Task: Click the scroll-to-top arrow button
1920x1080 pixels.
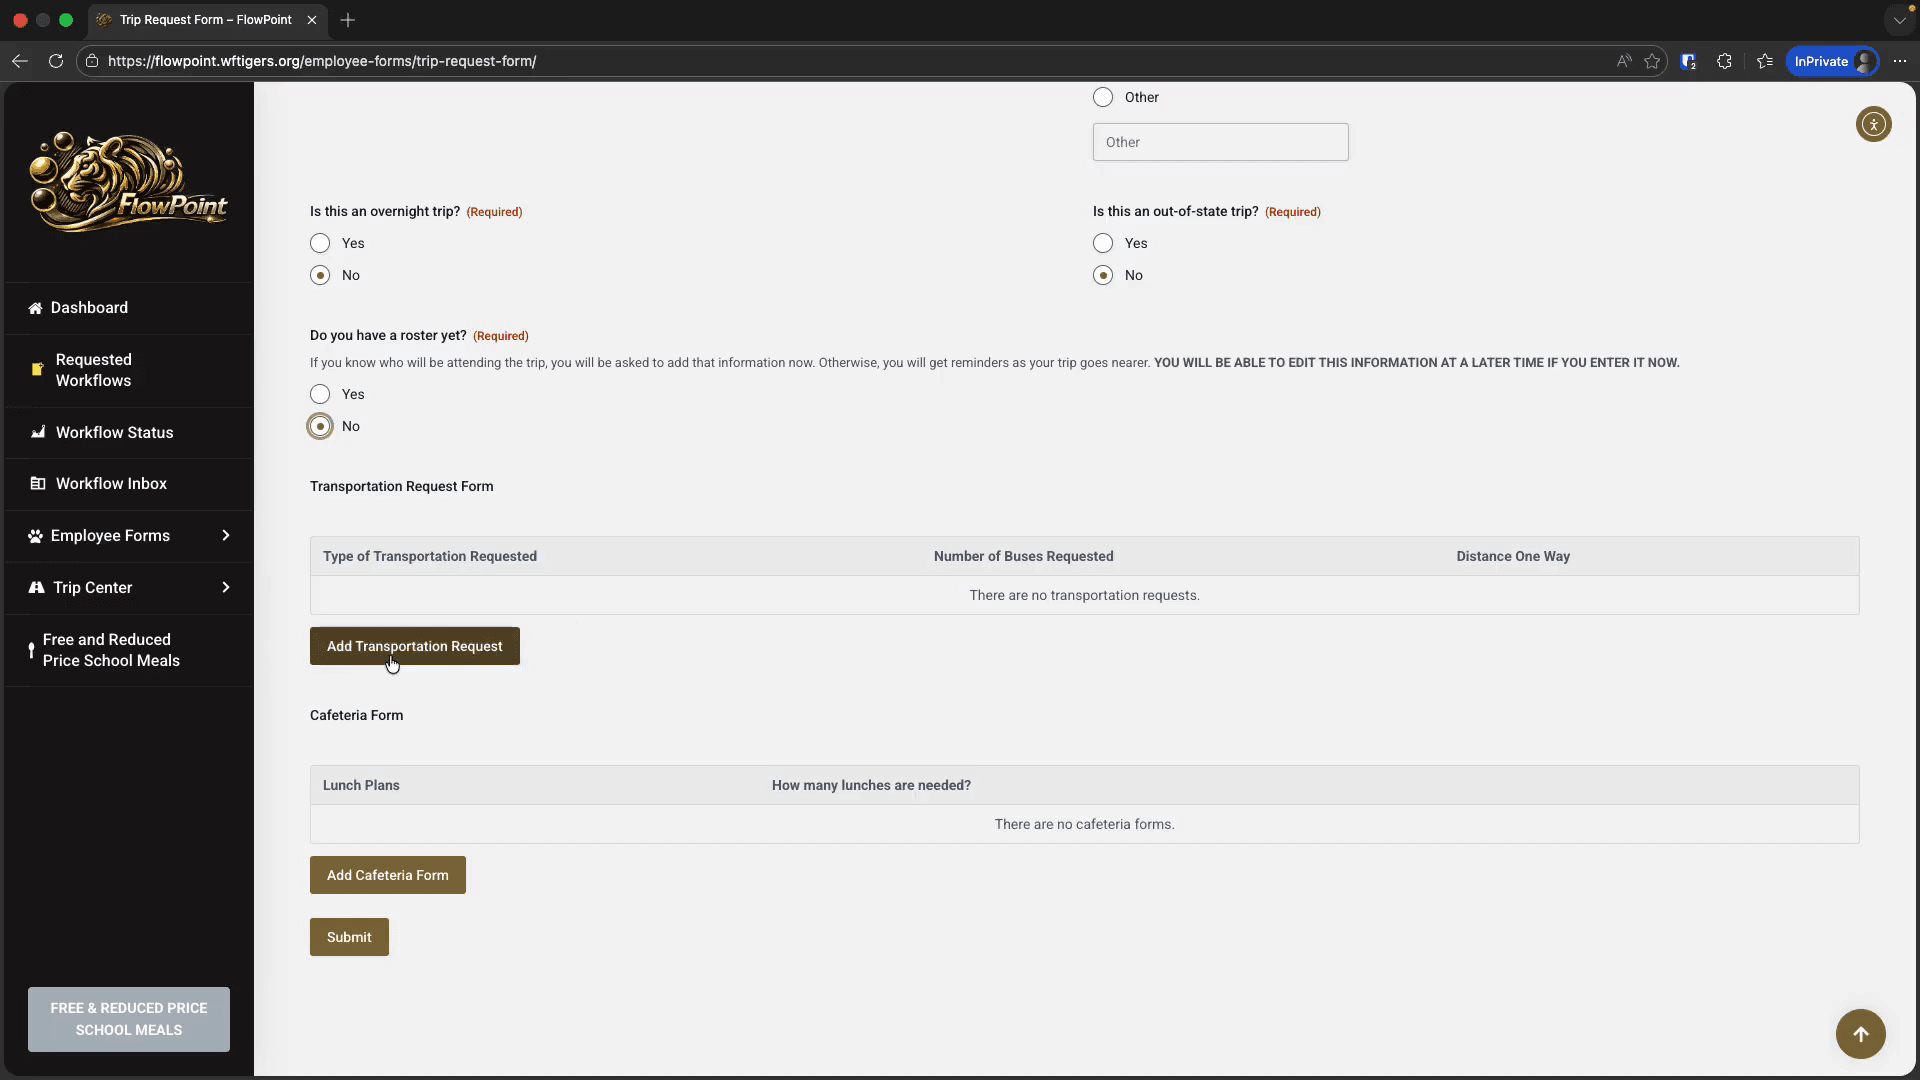Action: click(x=1860, y=1033)
